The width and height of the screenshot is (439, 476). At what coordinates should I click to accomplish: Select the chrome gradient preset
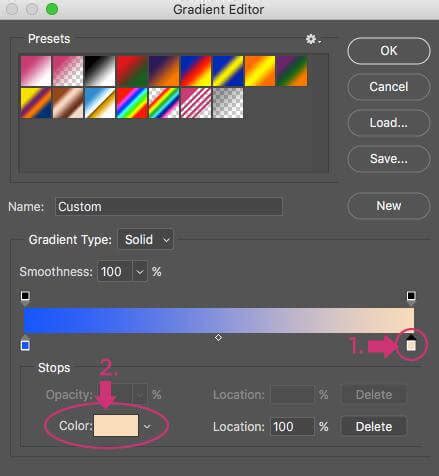(x=100, y=103)
